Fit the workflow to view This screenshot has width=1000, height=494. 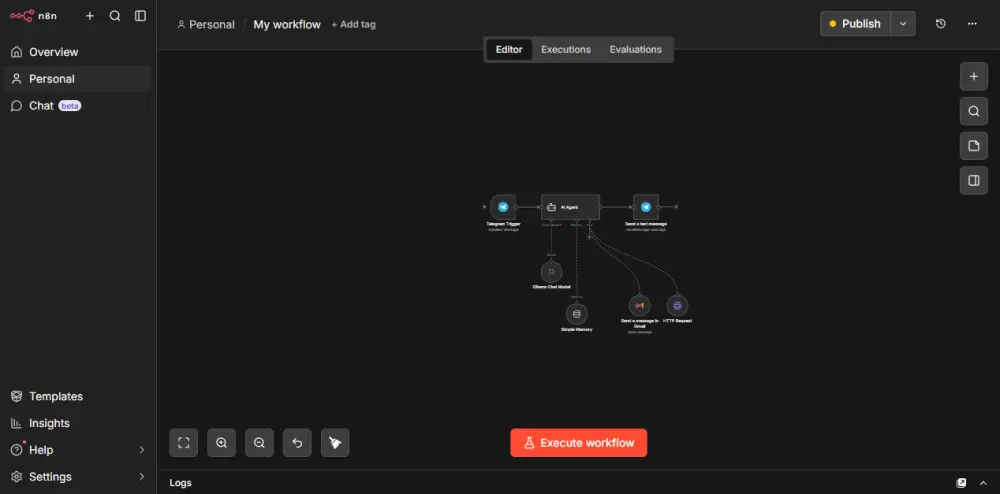[x=184, y=442]
